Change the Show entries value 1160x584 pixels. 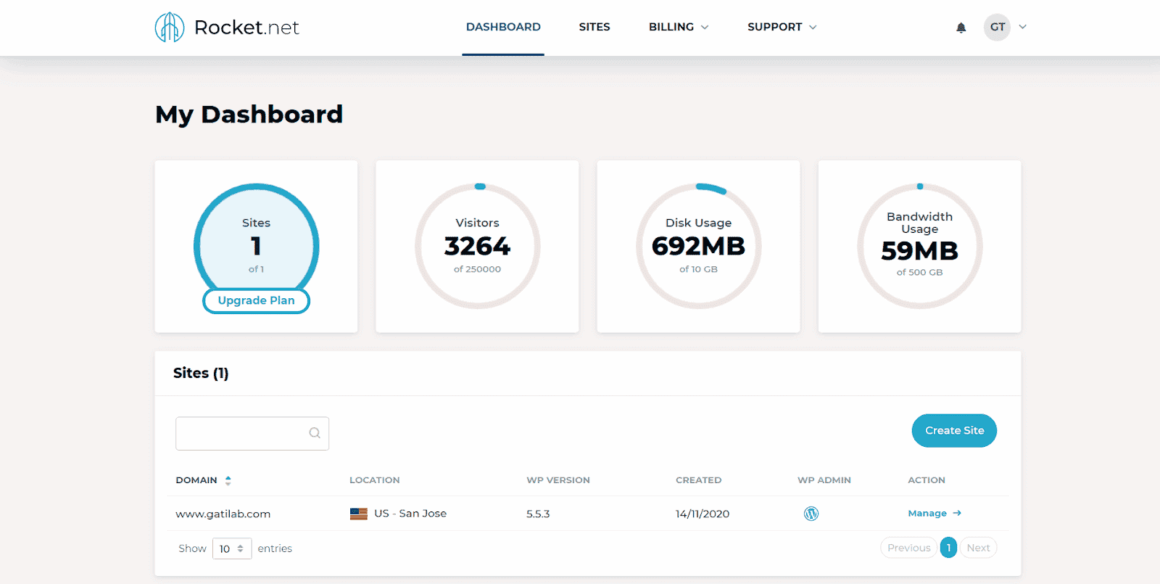231,548
